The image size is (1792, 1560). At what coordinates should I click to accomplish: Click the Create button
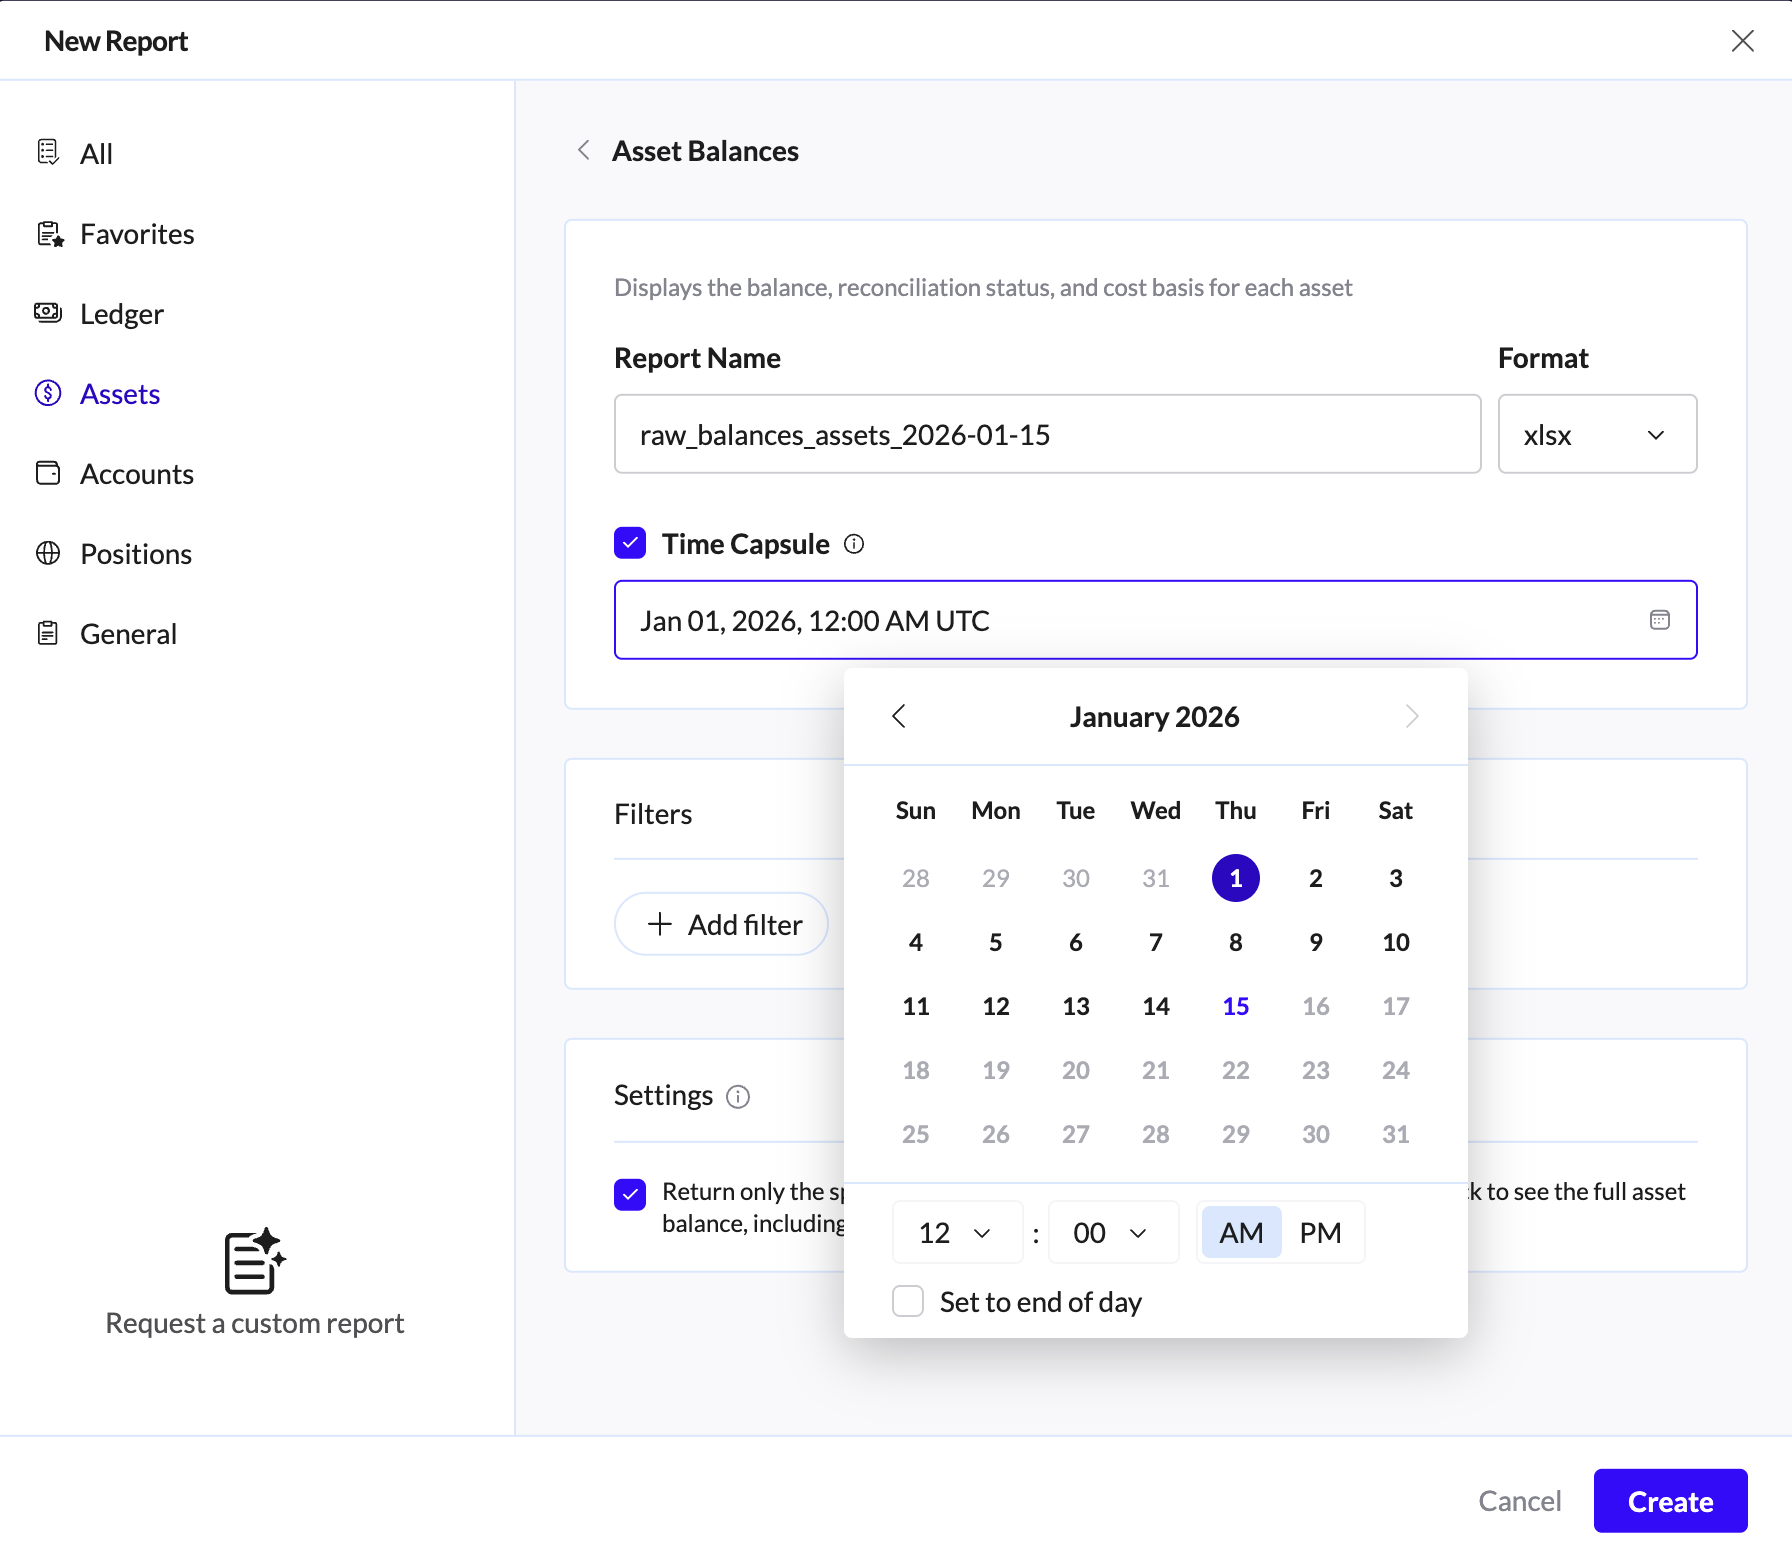coord(1669,1501)
